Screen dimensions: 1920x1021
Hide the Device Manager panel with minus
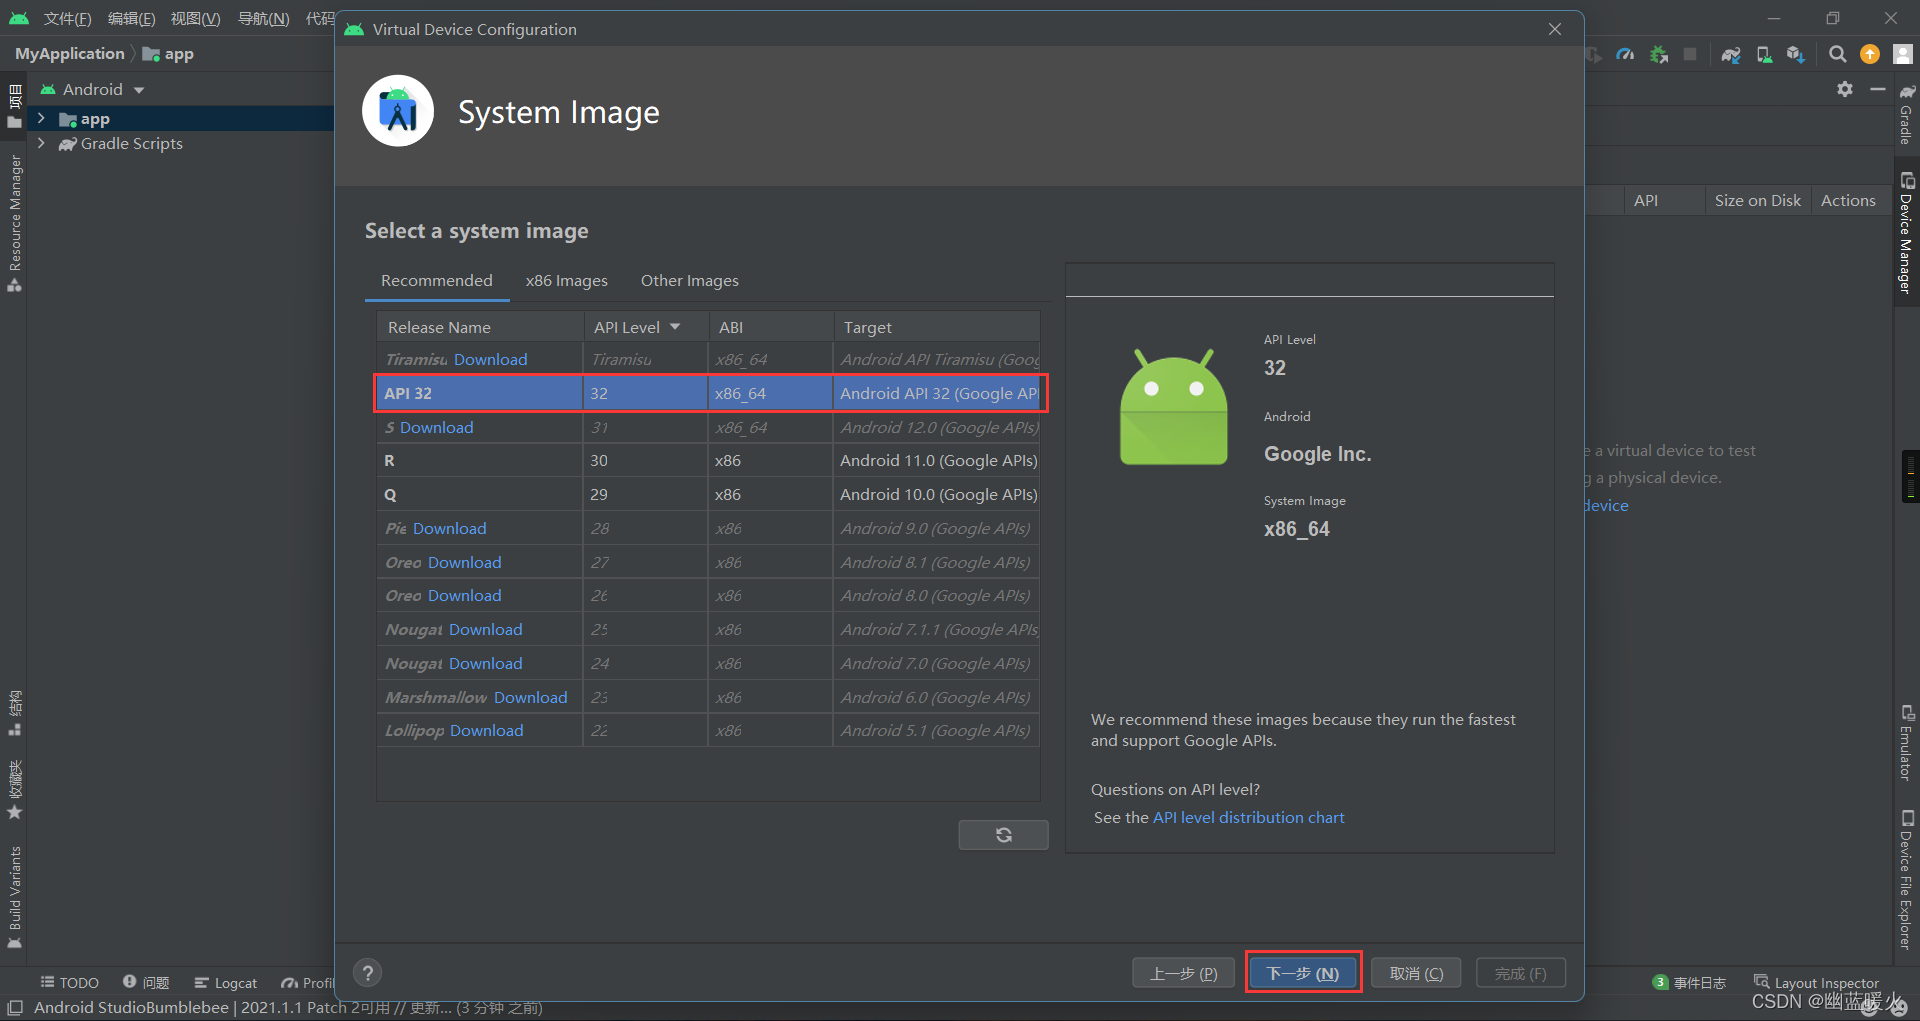(x=1878, y=89)
